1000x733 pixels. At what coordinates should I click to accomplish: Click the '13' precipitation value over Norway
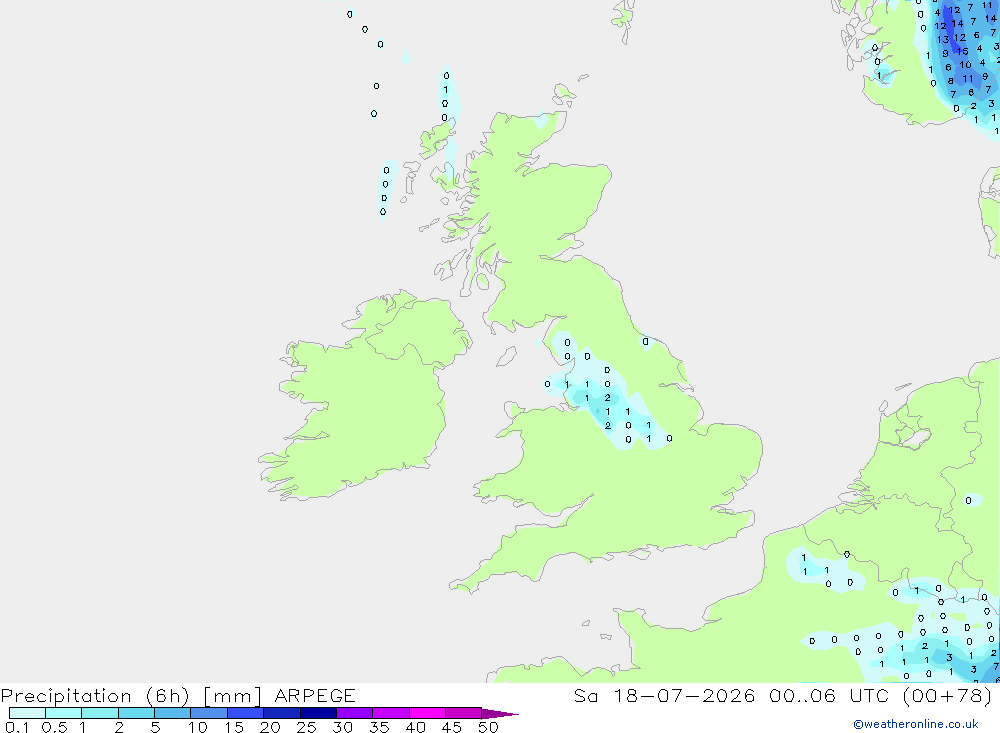click(x=943, y=40)
